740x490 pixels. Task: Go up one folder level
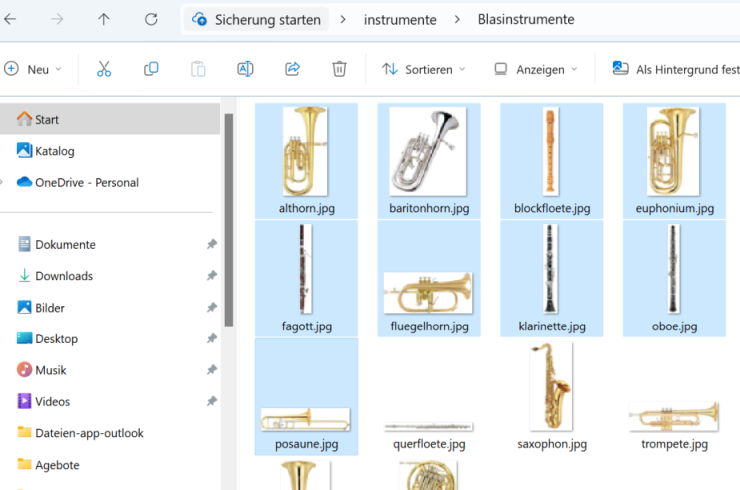[104, 19]
